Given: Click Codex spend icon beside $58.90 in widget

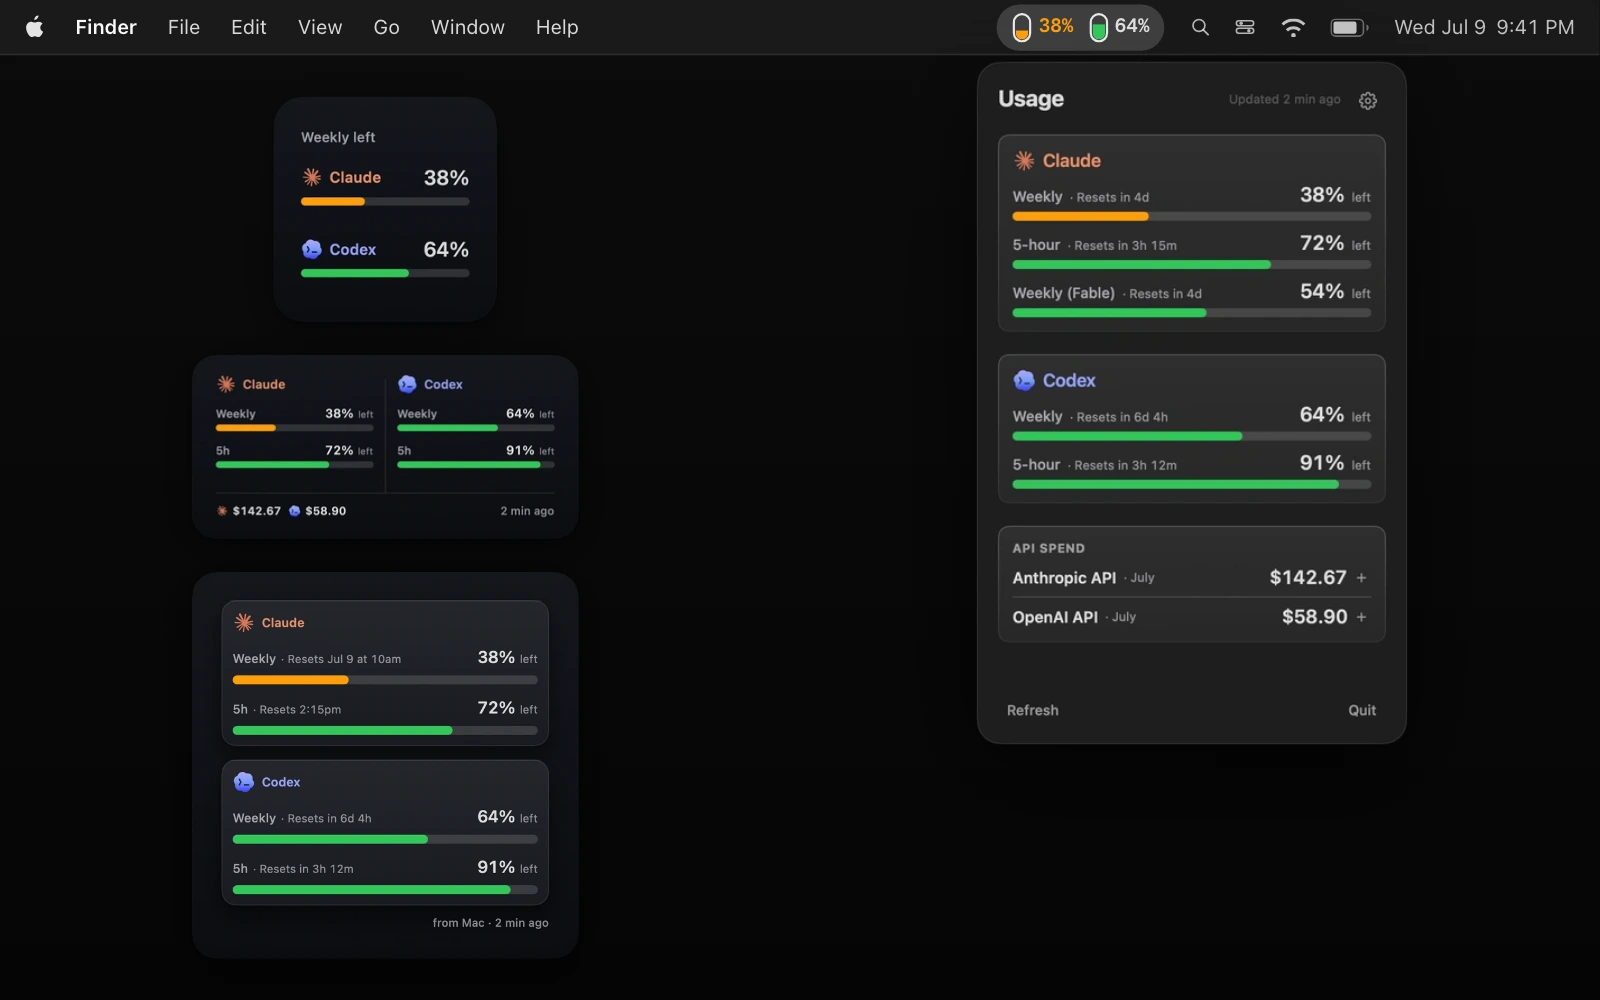Looking at the screenshot, I should 294,511.
